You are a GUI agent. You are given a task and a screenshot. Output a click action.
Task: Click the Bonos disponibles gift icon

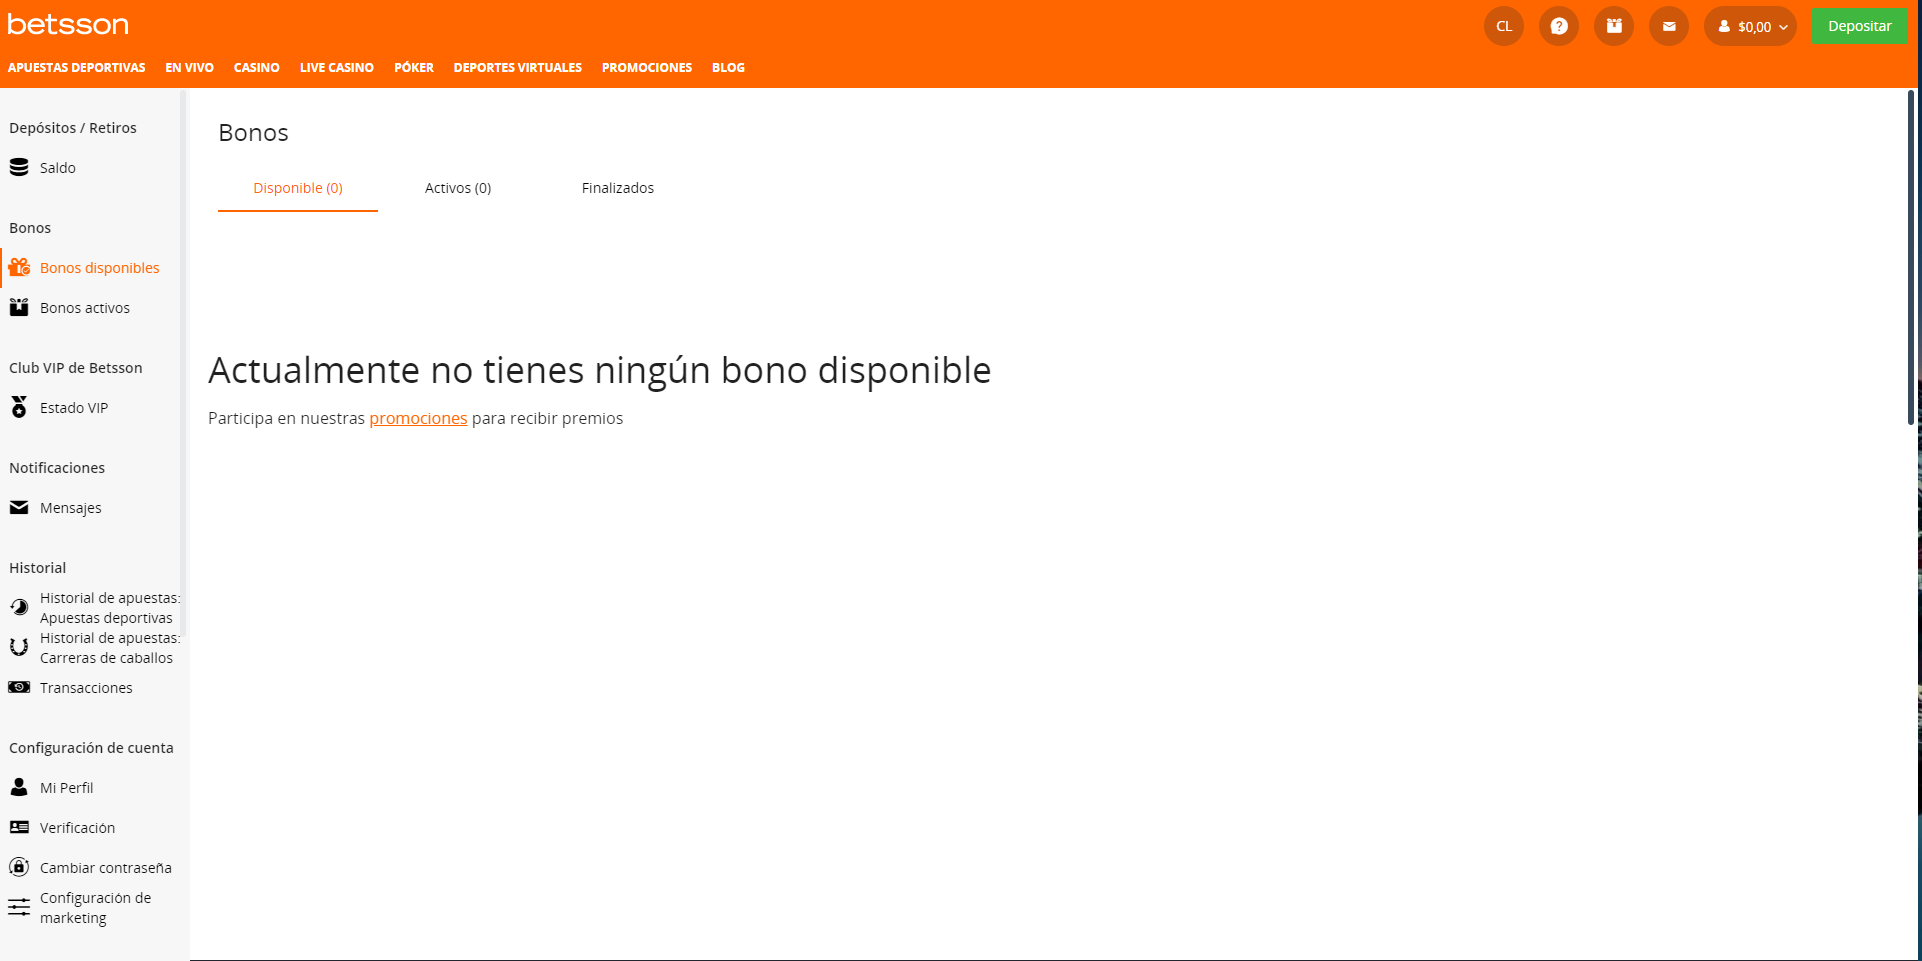coord(19,267)
